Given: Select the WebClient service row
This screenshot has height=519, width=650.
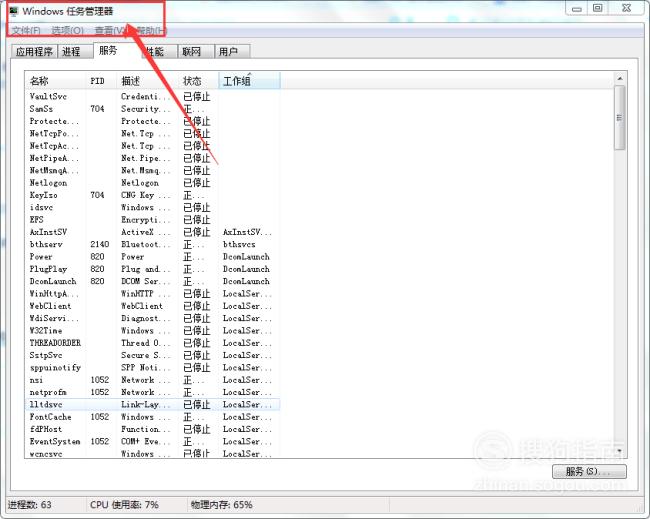Looking at the screenshot, I should tap(153, 306).
